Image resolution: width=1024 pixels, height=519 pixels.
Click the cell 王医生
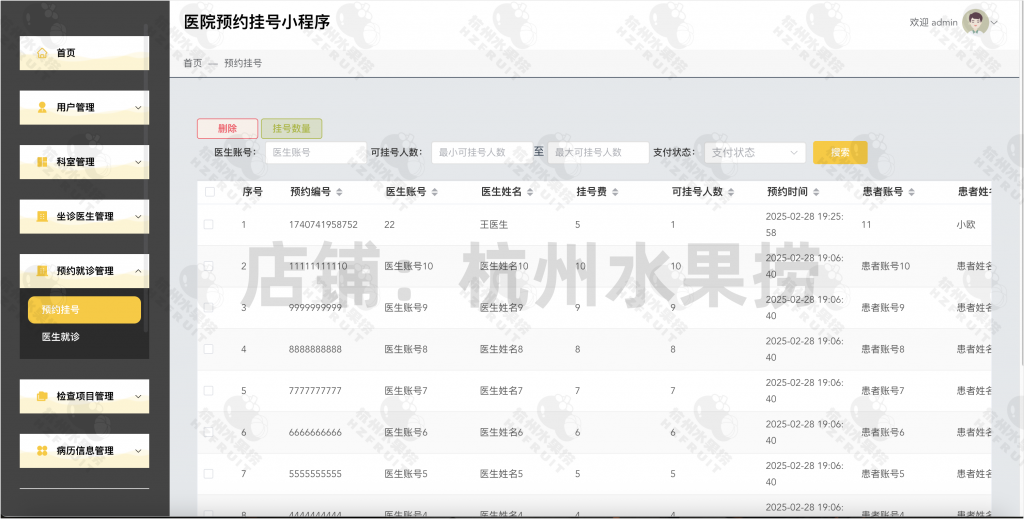[494, 225]
